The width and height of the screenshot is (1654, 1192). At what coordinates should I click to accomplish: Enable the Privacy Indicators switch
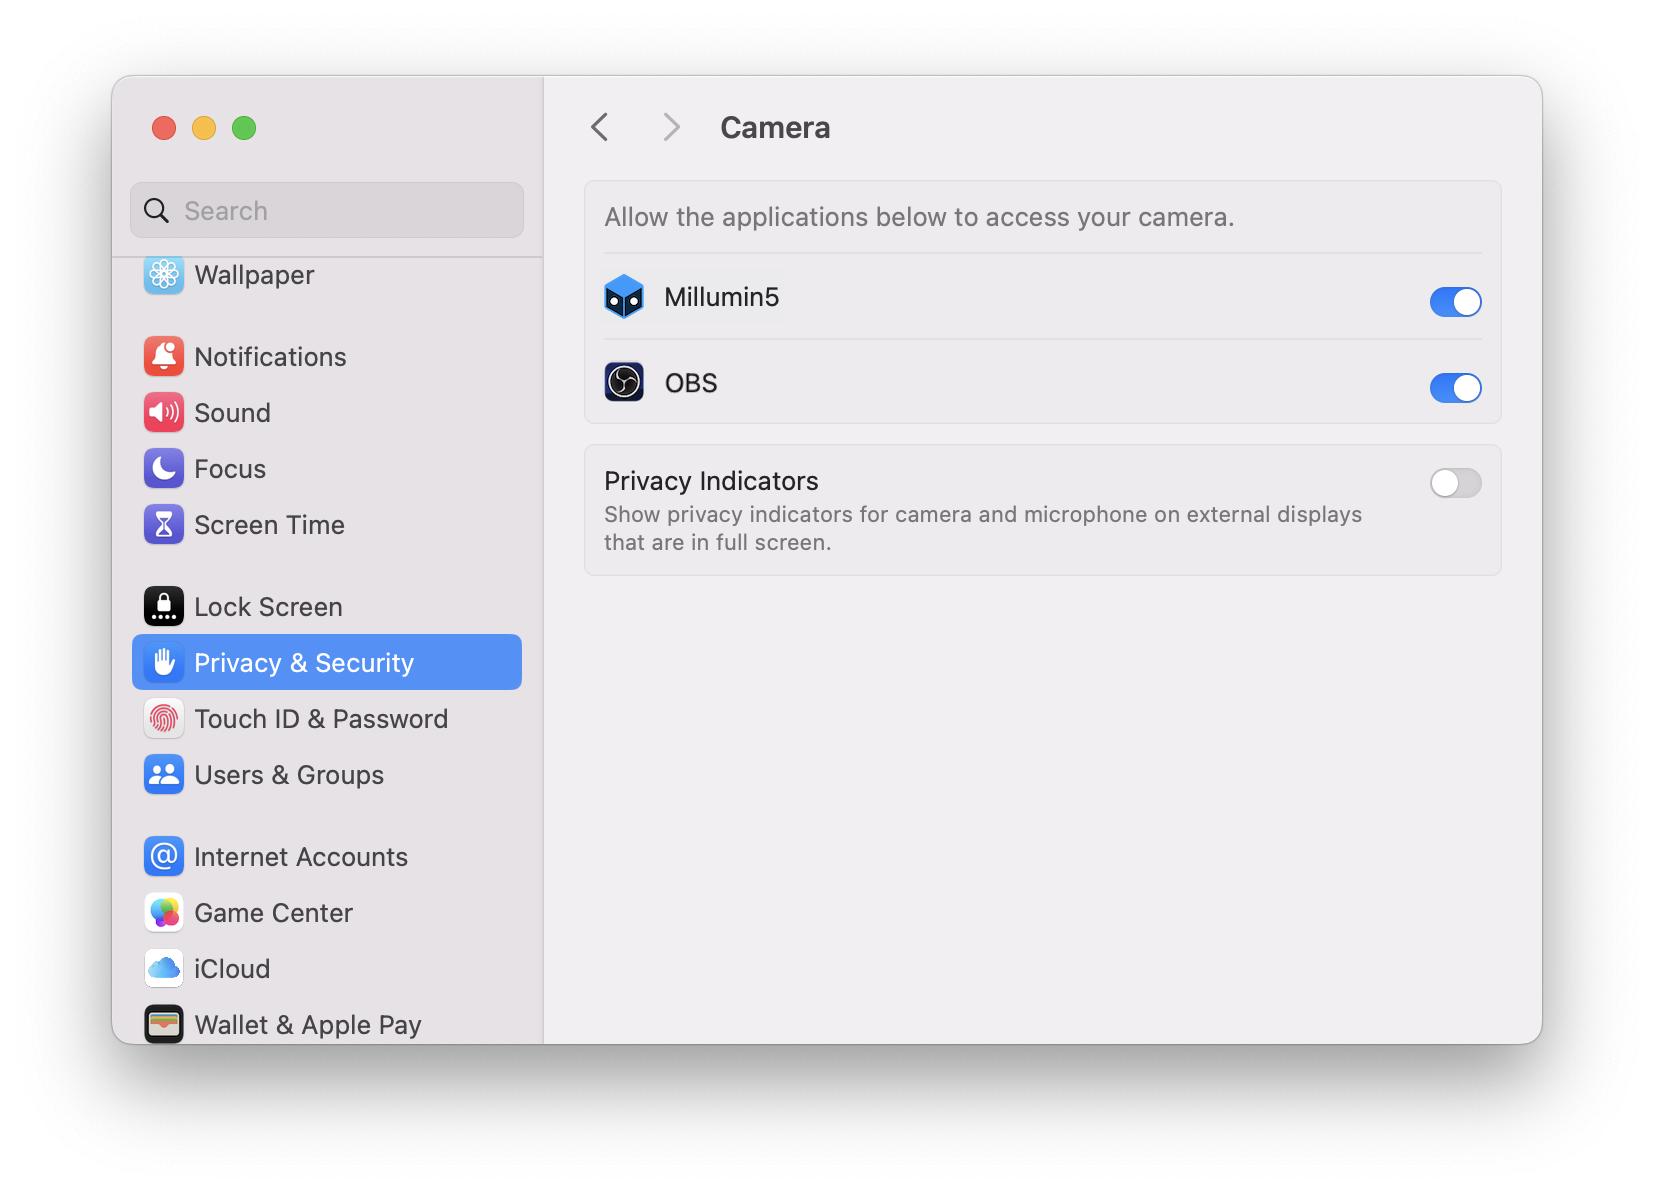1455,484
